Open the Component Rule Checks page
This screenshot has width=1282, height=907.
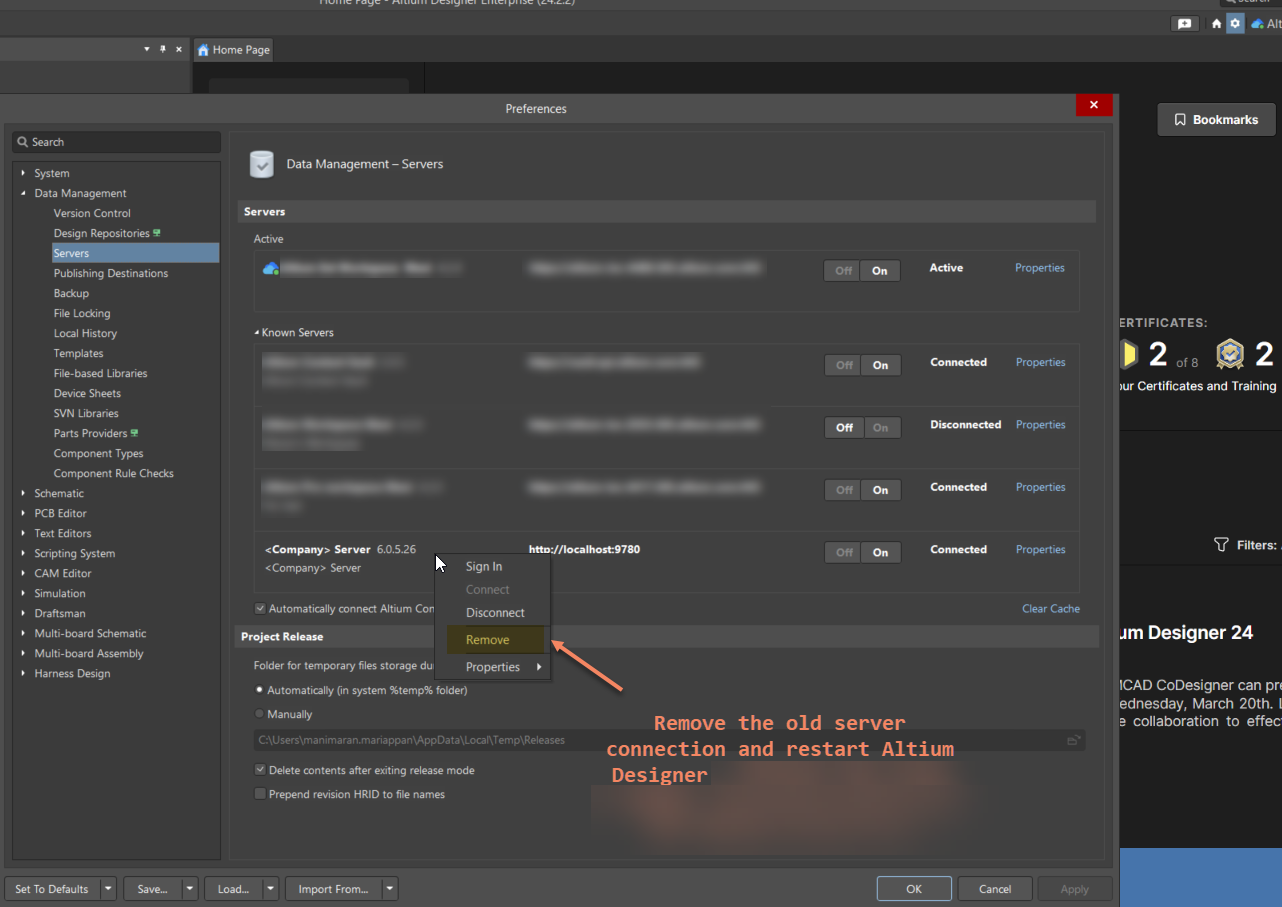[x=114, y=473]
